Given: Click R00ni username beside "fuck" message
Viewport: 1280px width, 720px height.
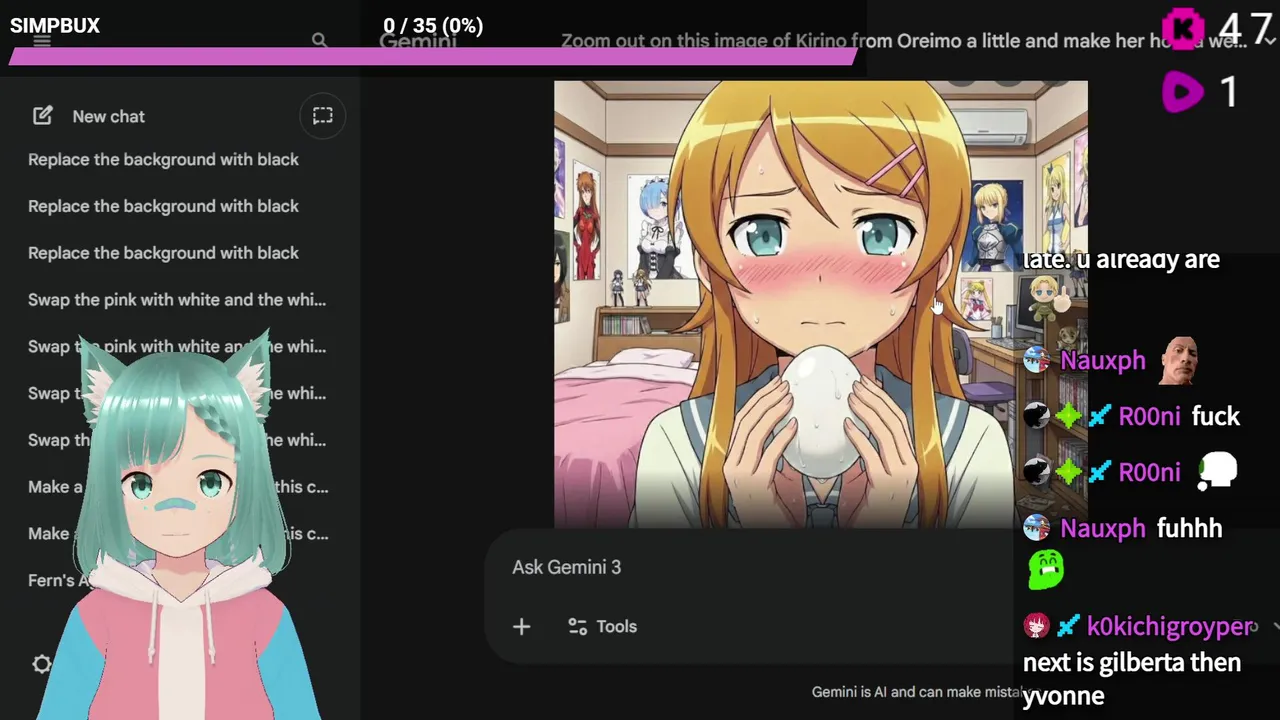Looking at the screenshot, I should point(1150,416).
